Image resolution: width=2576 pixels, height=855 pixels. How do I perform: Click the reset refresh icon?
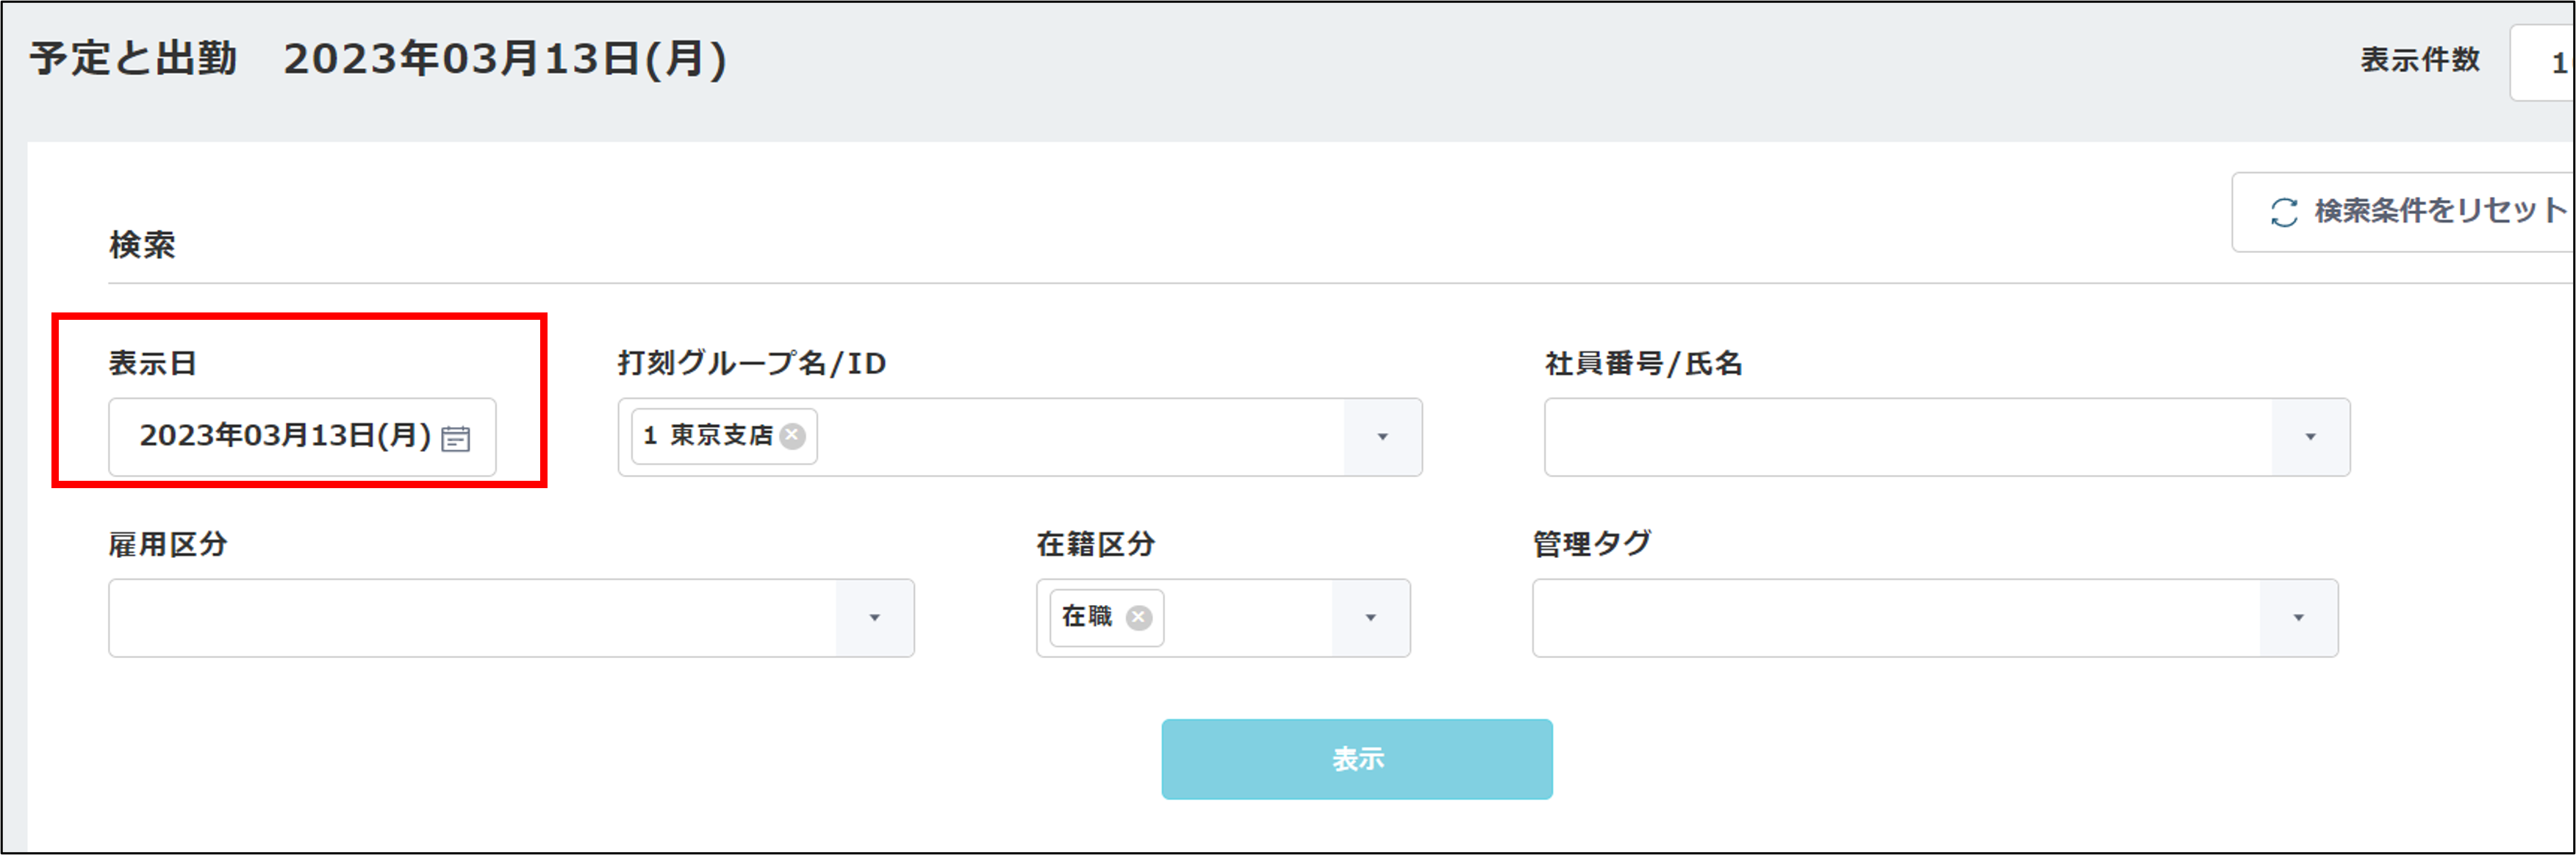coord(2284,212)
